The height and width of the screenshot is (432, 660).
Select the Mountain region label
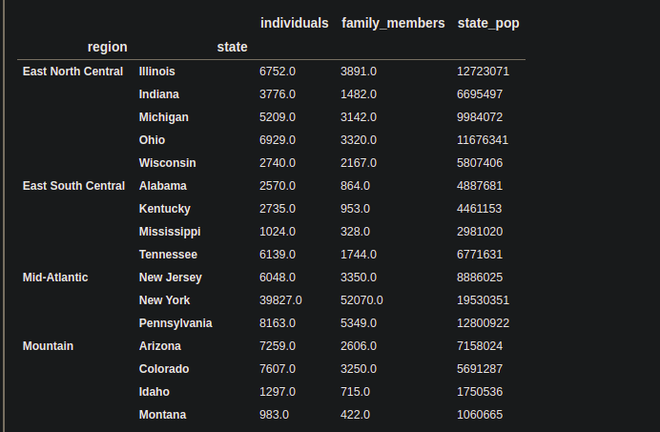point(48,346)
